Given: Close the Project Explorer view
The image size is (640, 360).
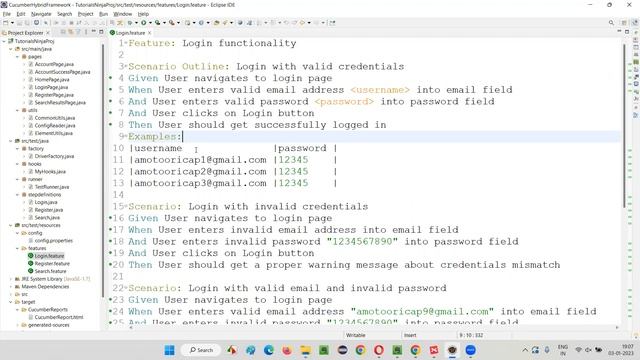Looking at the screenshot, I should [48, 33].
